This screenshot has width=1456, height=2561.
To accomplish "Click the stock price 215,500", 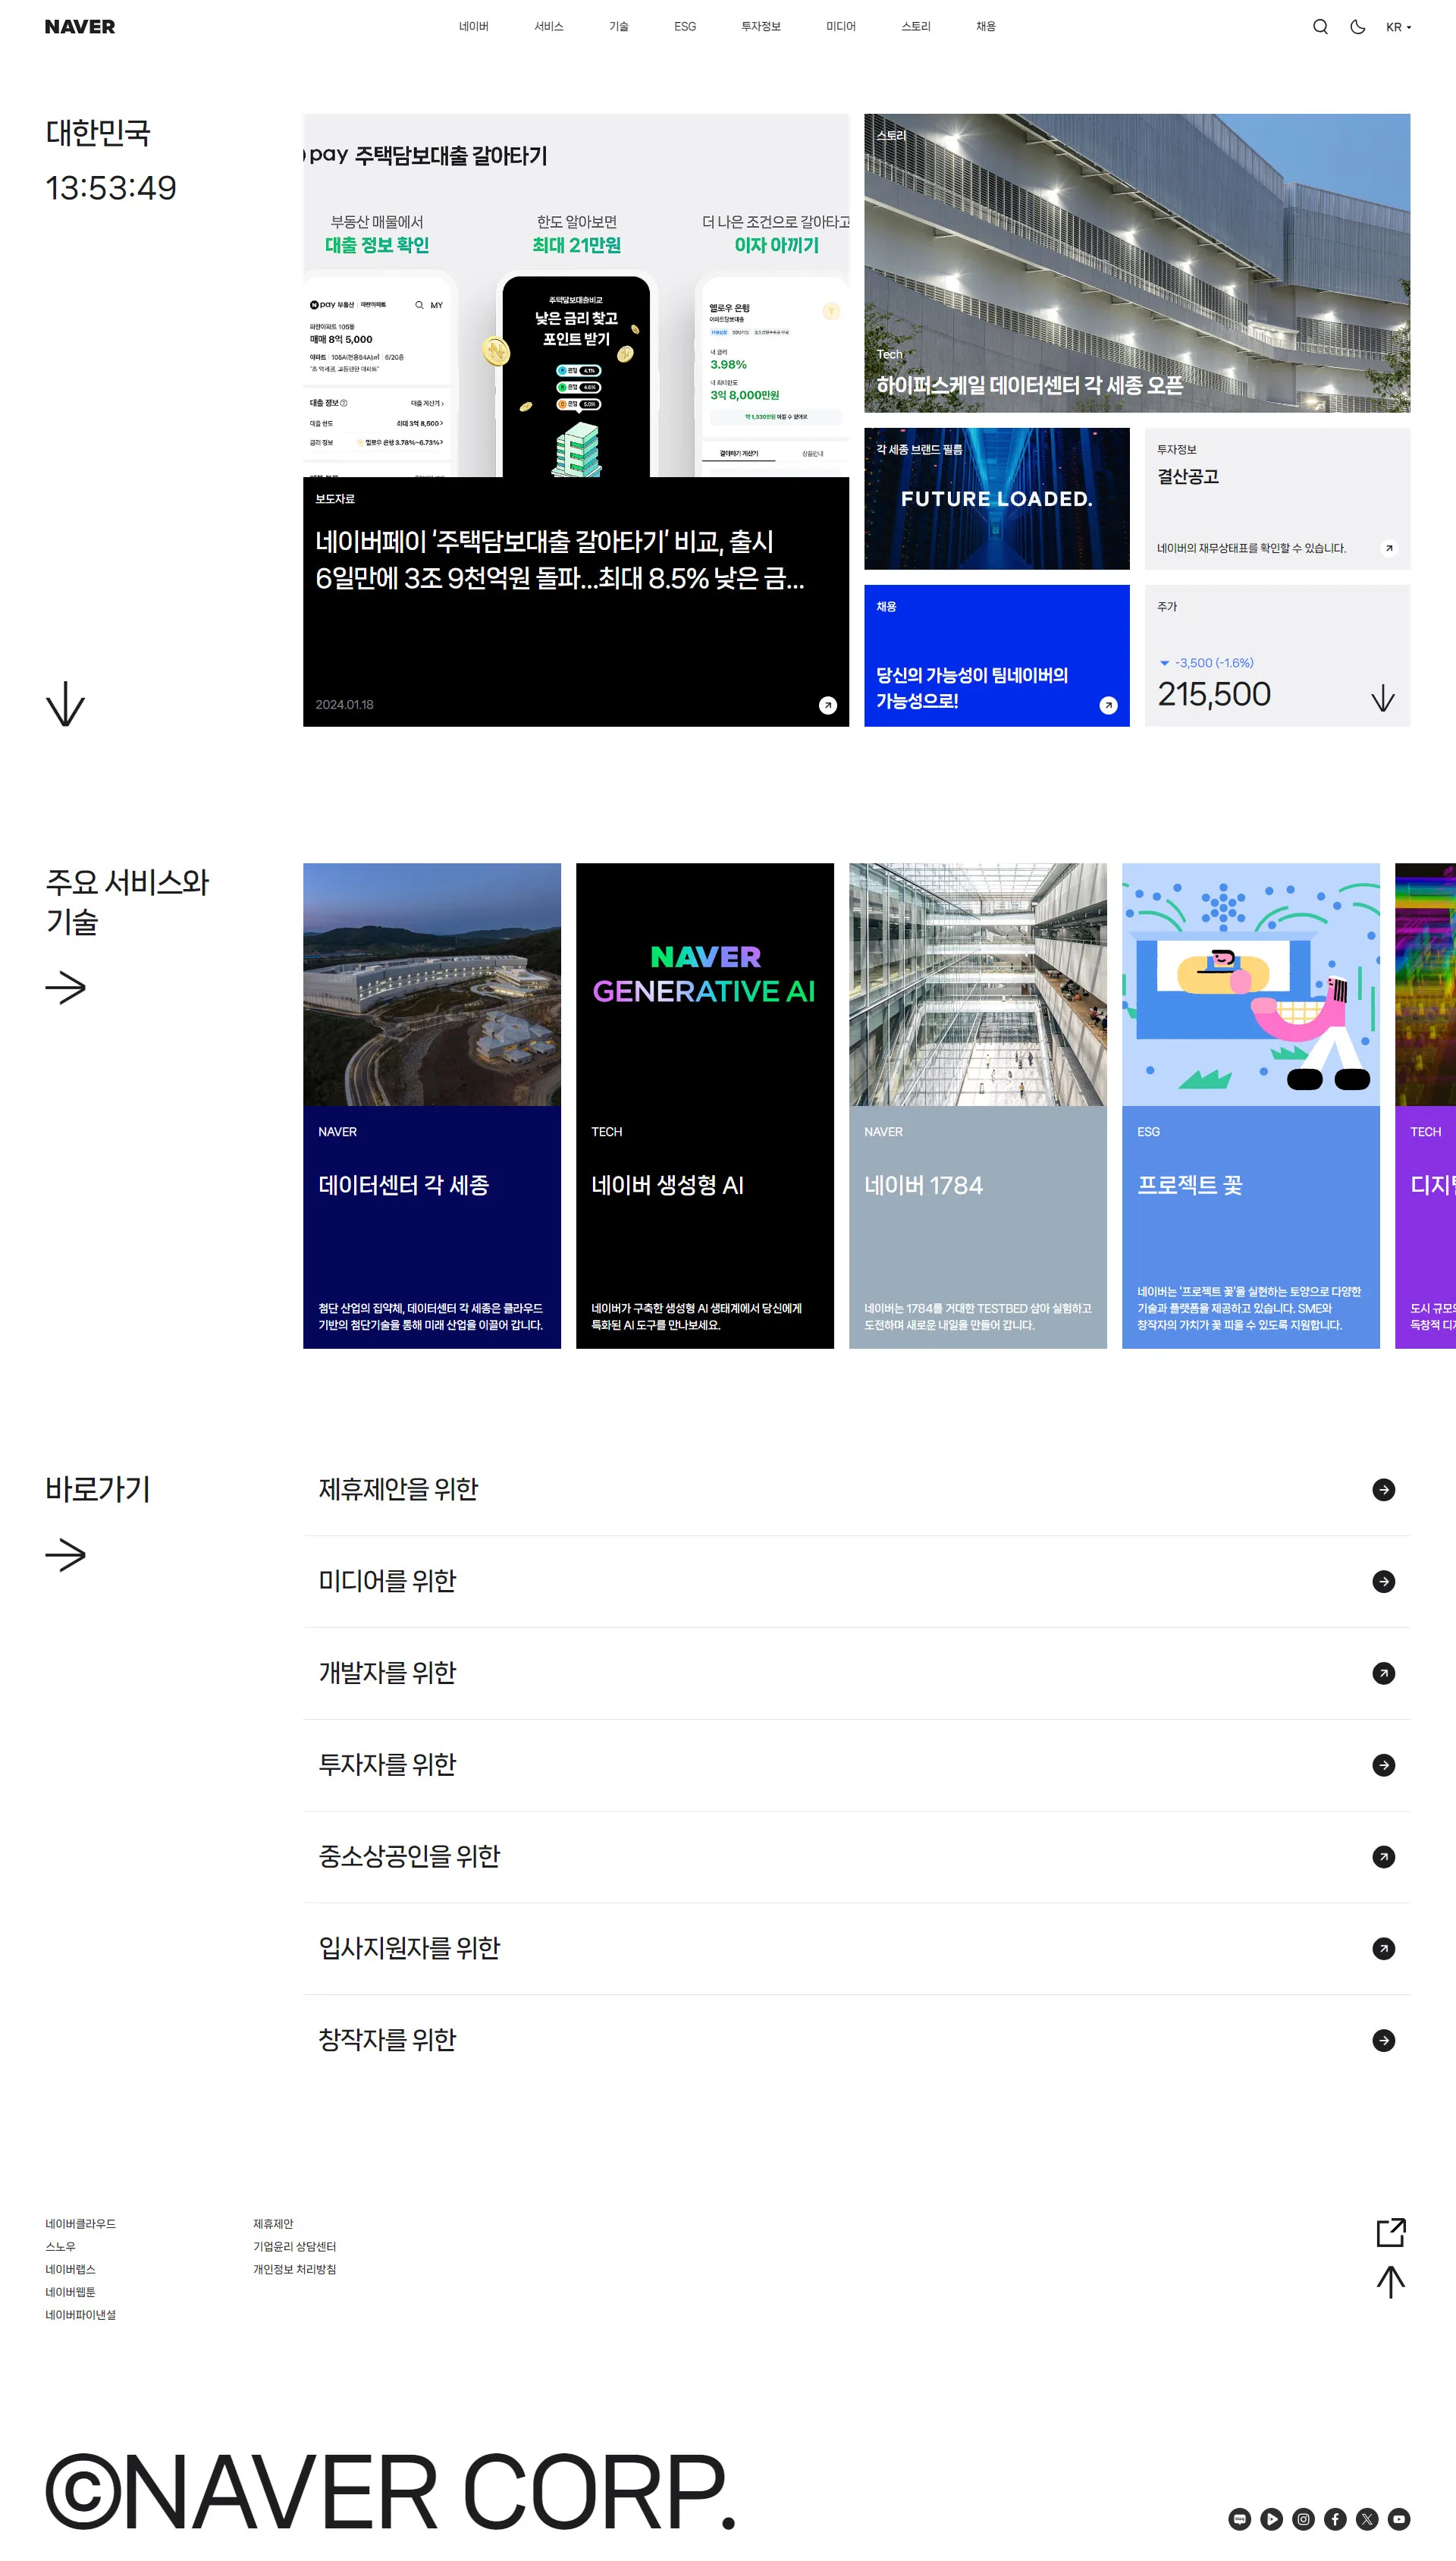I will pos(1214,695).
